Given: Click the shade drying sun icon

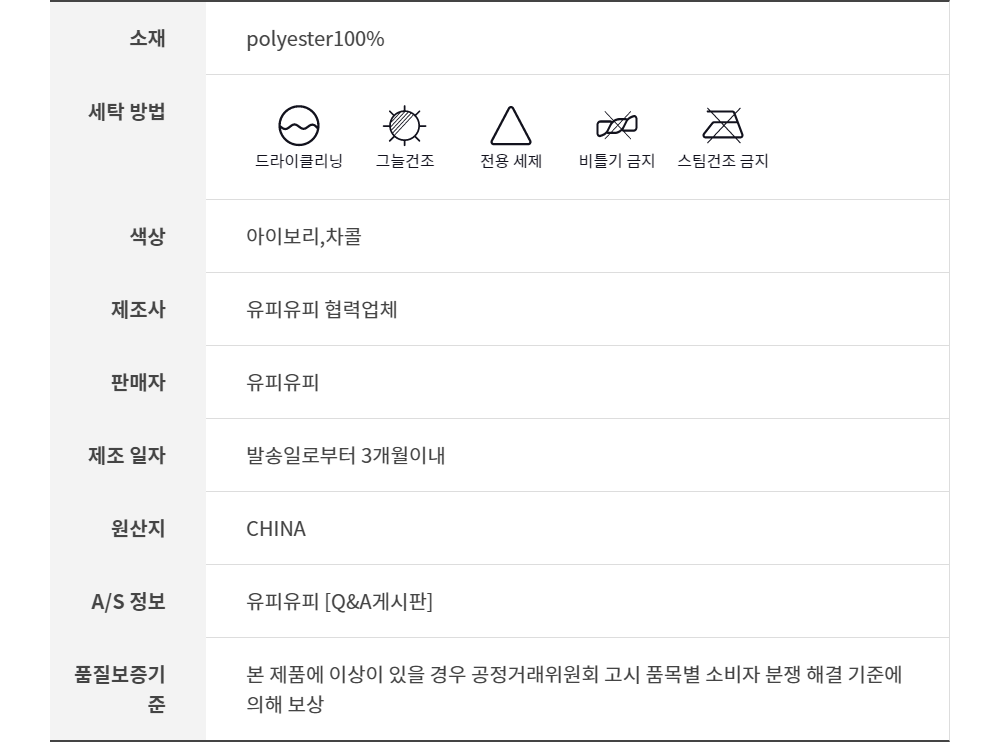Looking at the screenshot, I should coord(405,125).
